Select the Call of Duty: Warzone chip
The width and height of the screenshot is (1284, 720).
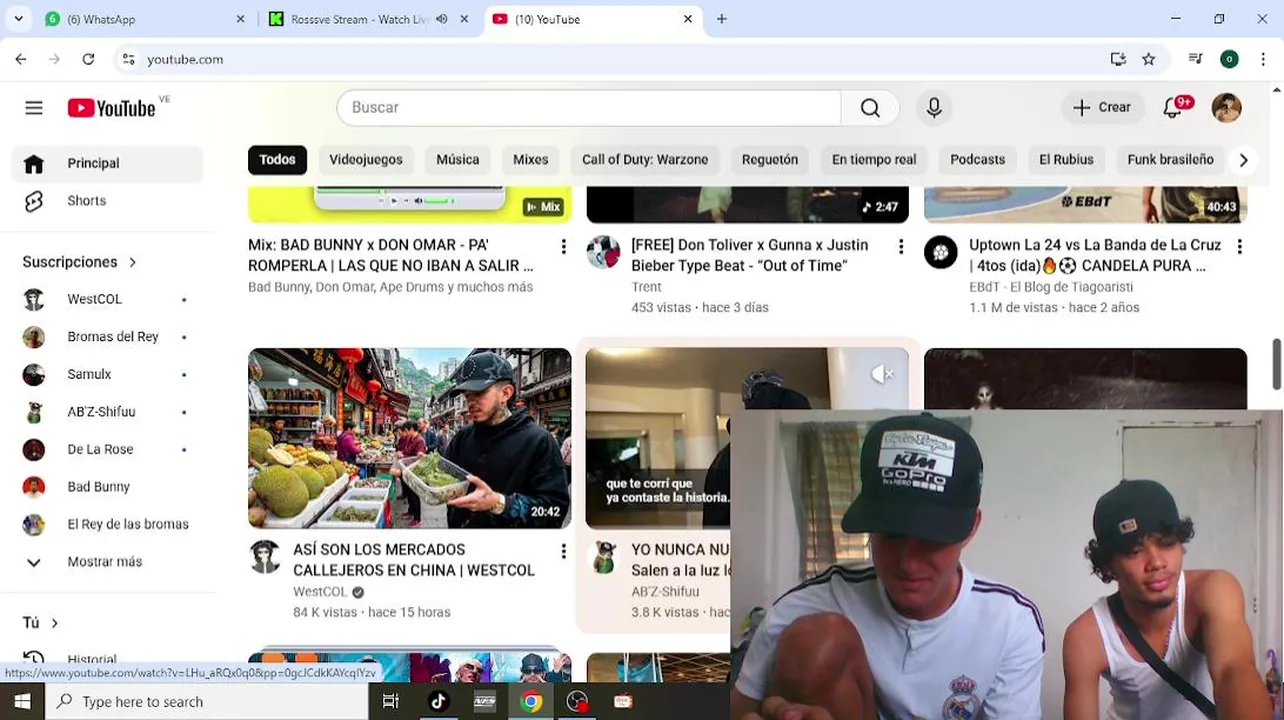tap(645, 160)
